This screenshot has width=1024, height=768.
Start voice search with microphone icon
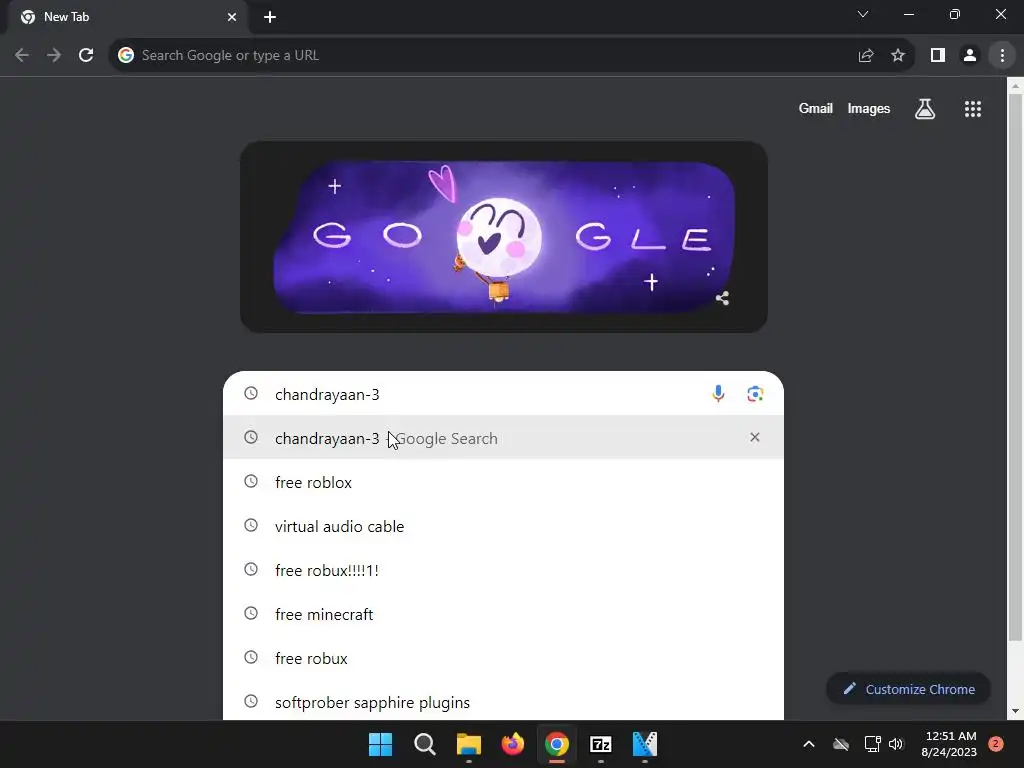tap(718, 394)
